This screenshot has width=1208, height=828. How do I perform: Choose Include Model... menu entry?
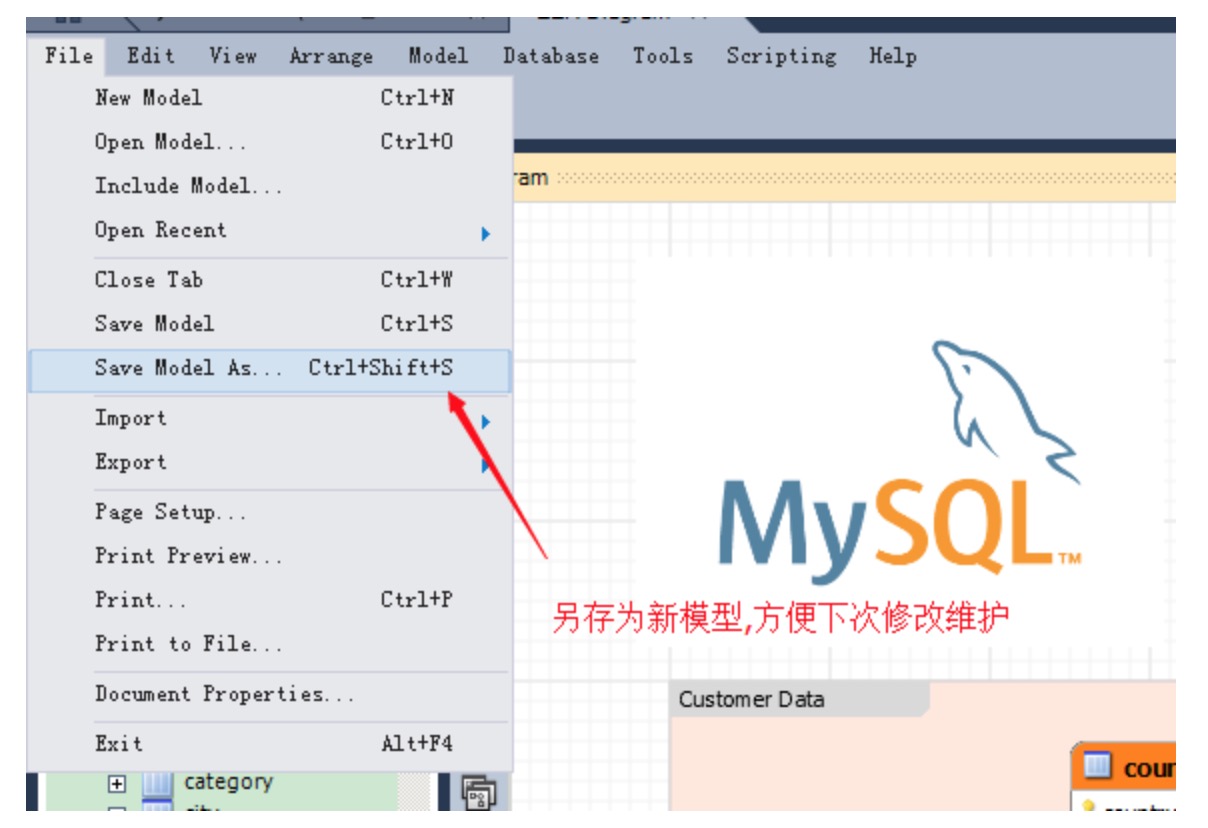[x=270, y=186]
